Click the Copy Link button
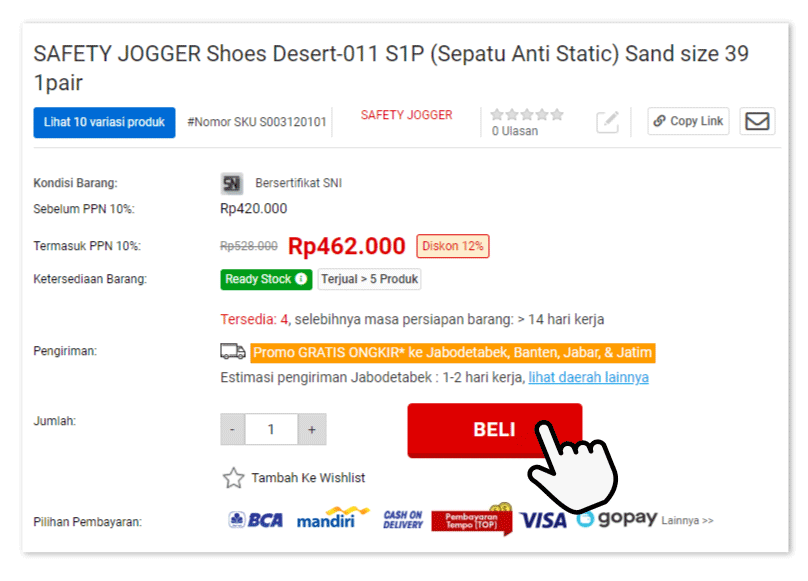This screenshot has width=808, height=581. 688,121
